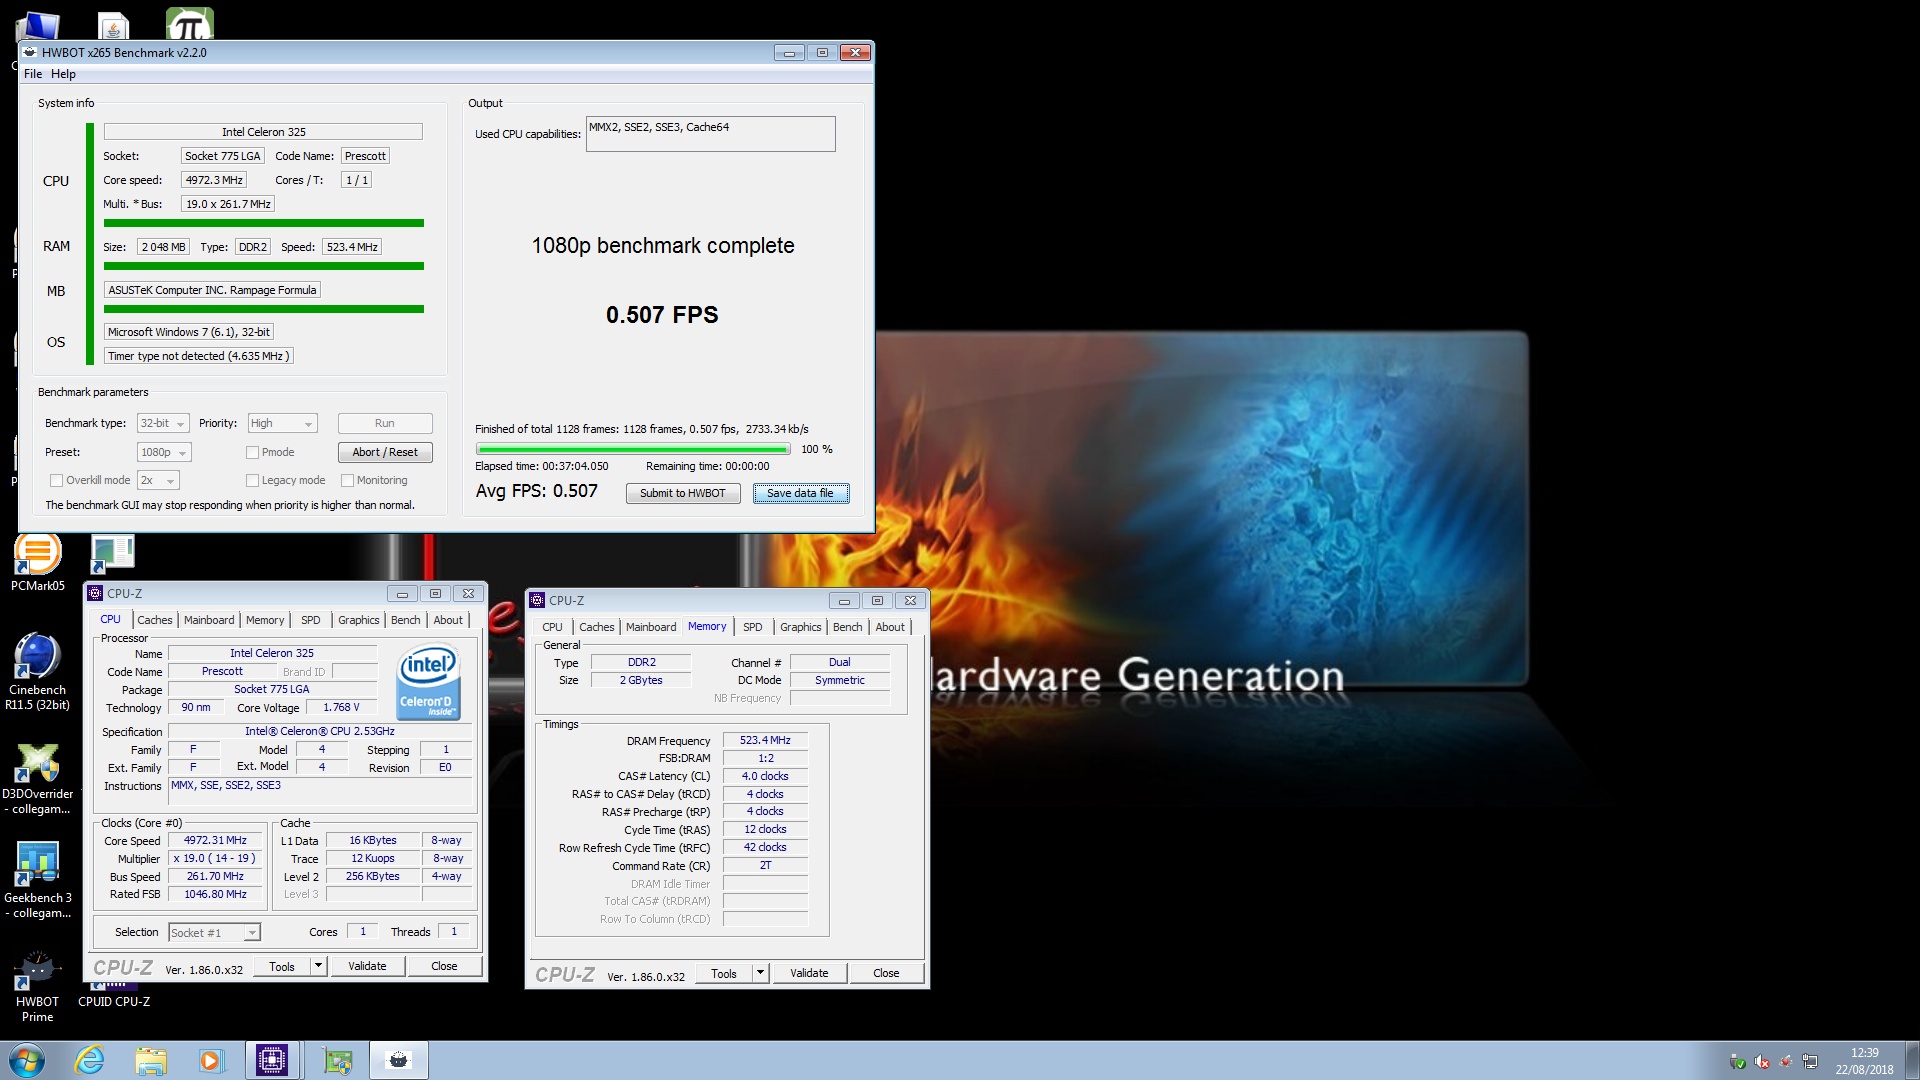Open the clock and date in tray

click(1864, 1061)
